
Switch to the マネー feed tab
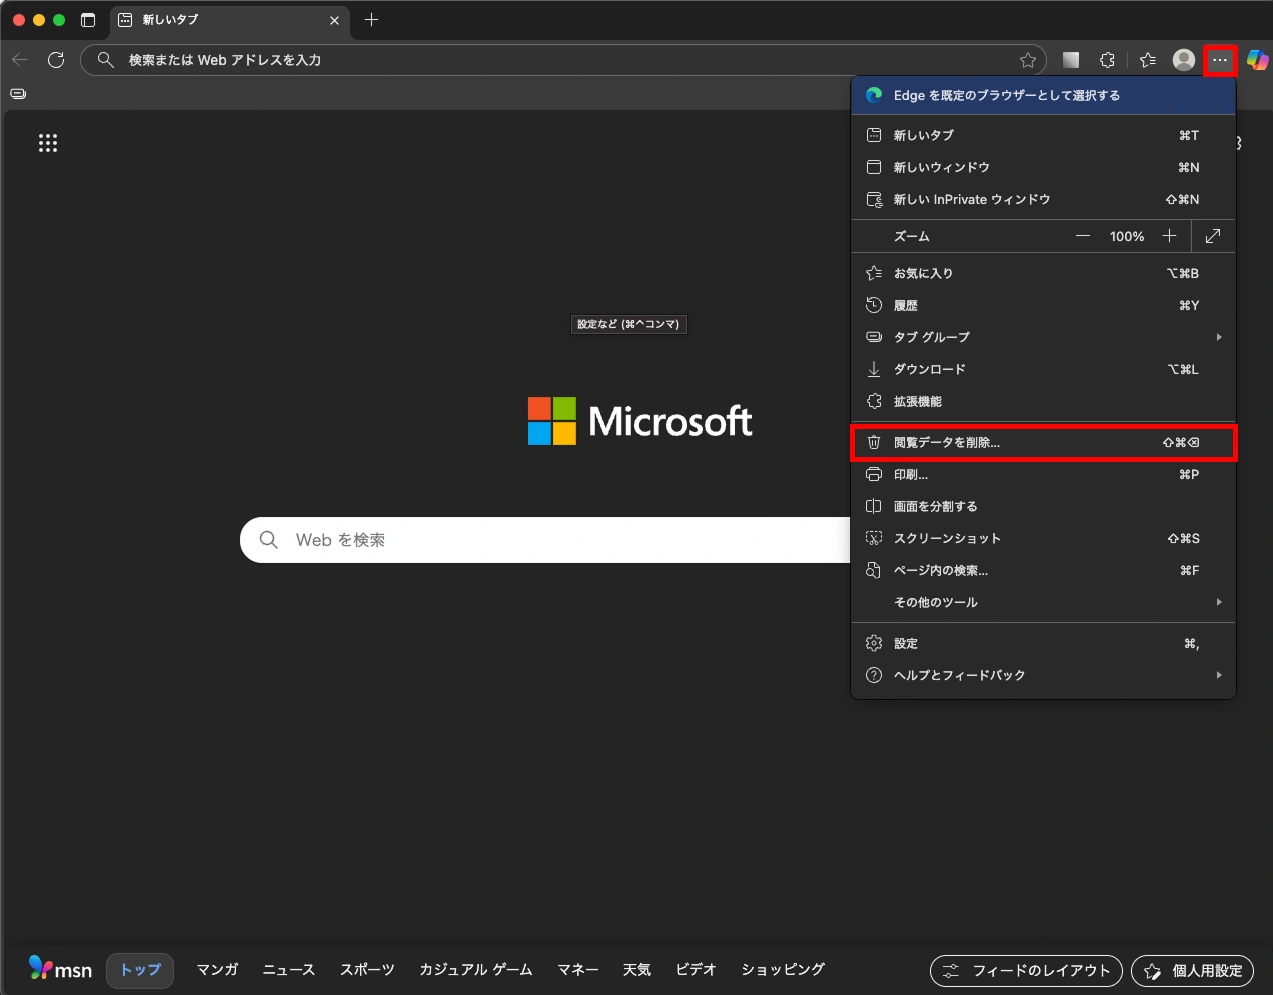pos(577,969)
